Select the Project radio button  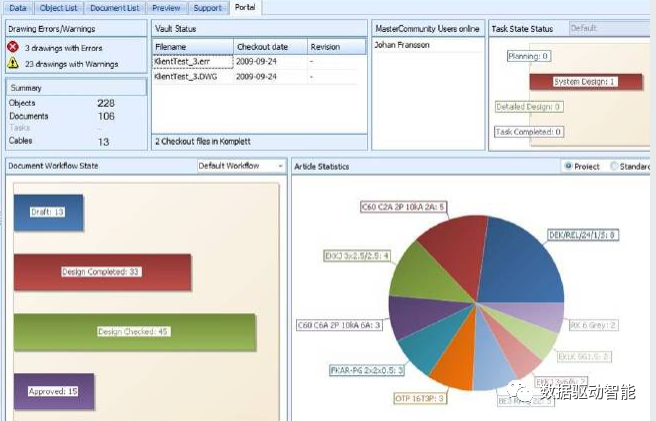(x=568, y=166)
